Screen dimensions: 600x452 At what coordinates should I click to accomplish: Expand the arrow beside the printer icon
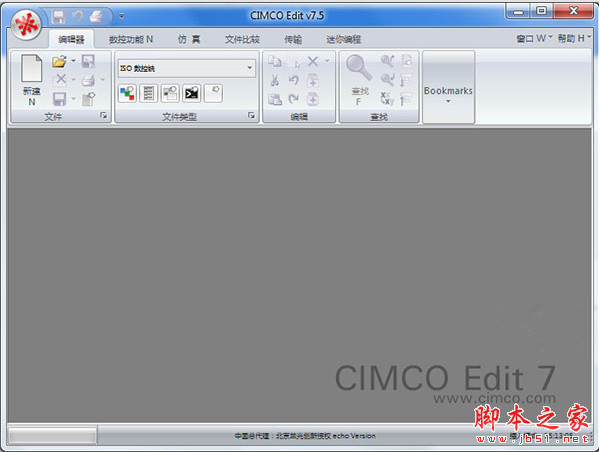pyautogui.click(x=103, y=80)
